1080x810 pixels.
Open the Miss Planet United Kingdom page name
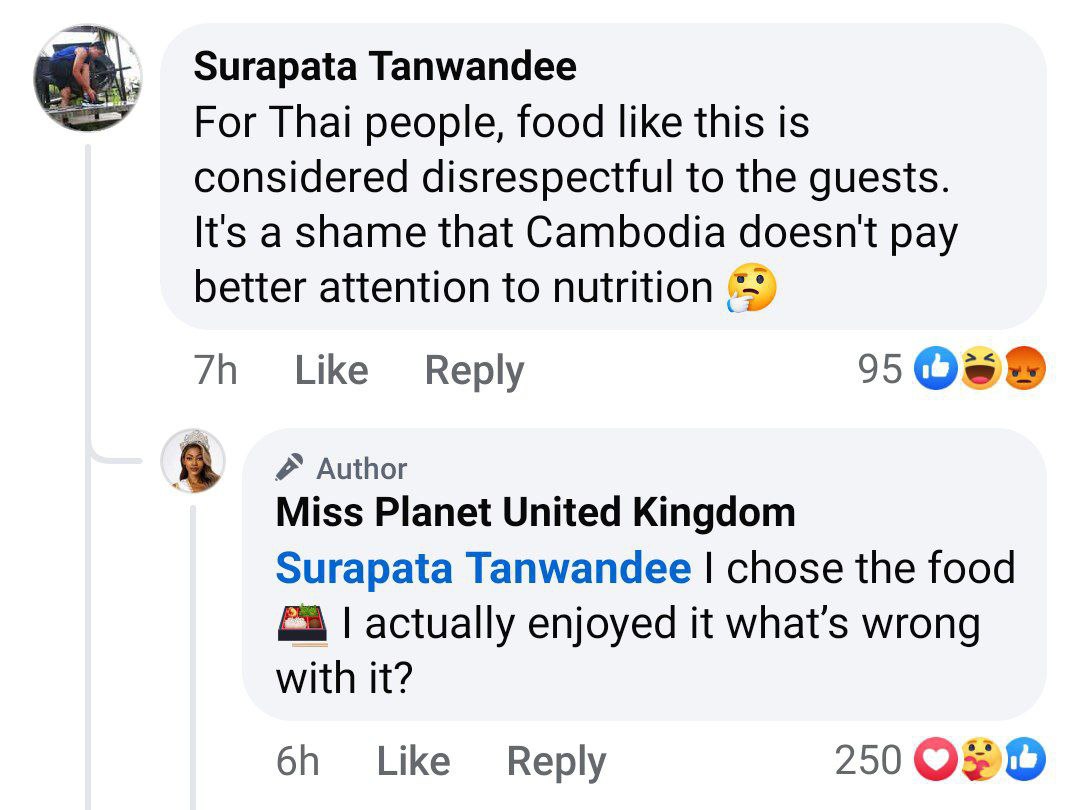pos(535,513)
